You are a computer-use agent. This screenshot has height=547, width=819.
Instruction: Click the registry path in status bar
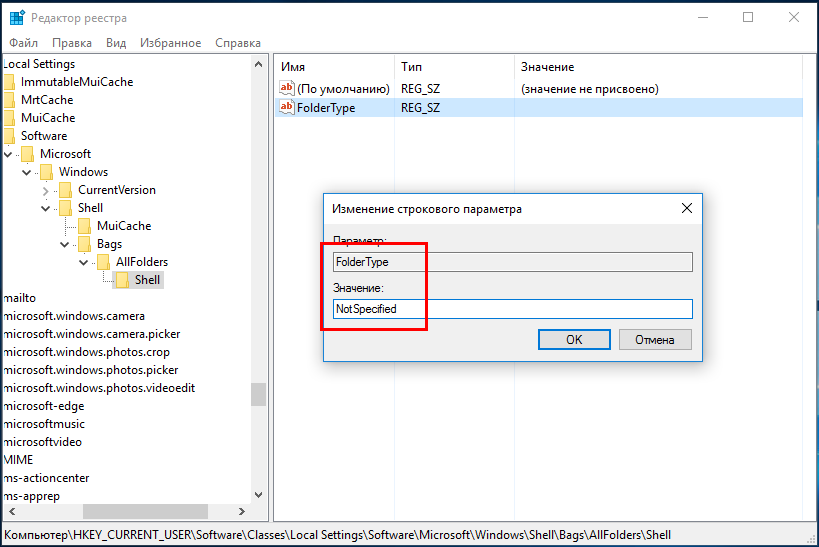(337, 535)
